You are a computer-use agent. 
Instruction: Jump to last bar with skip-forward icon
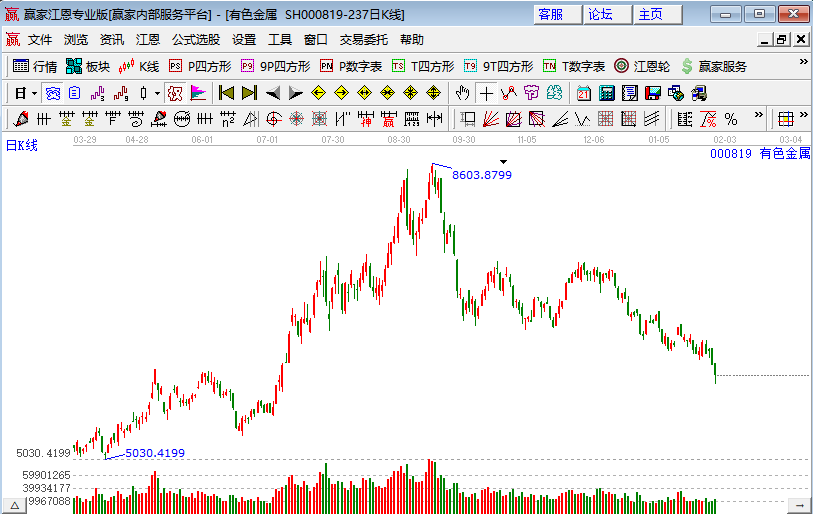pyautogui.click(x=249, y=93)
